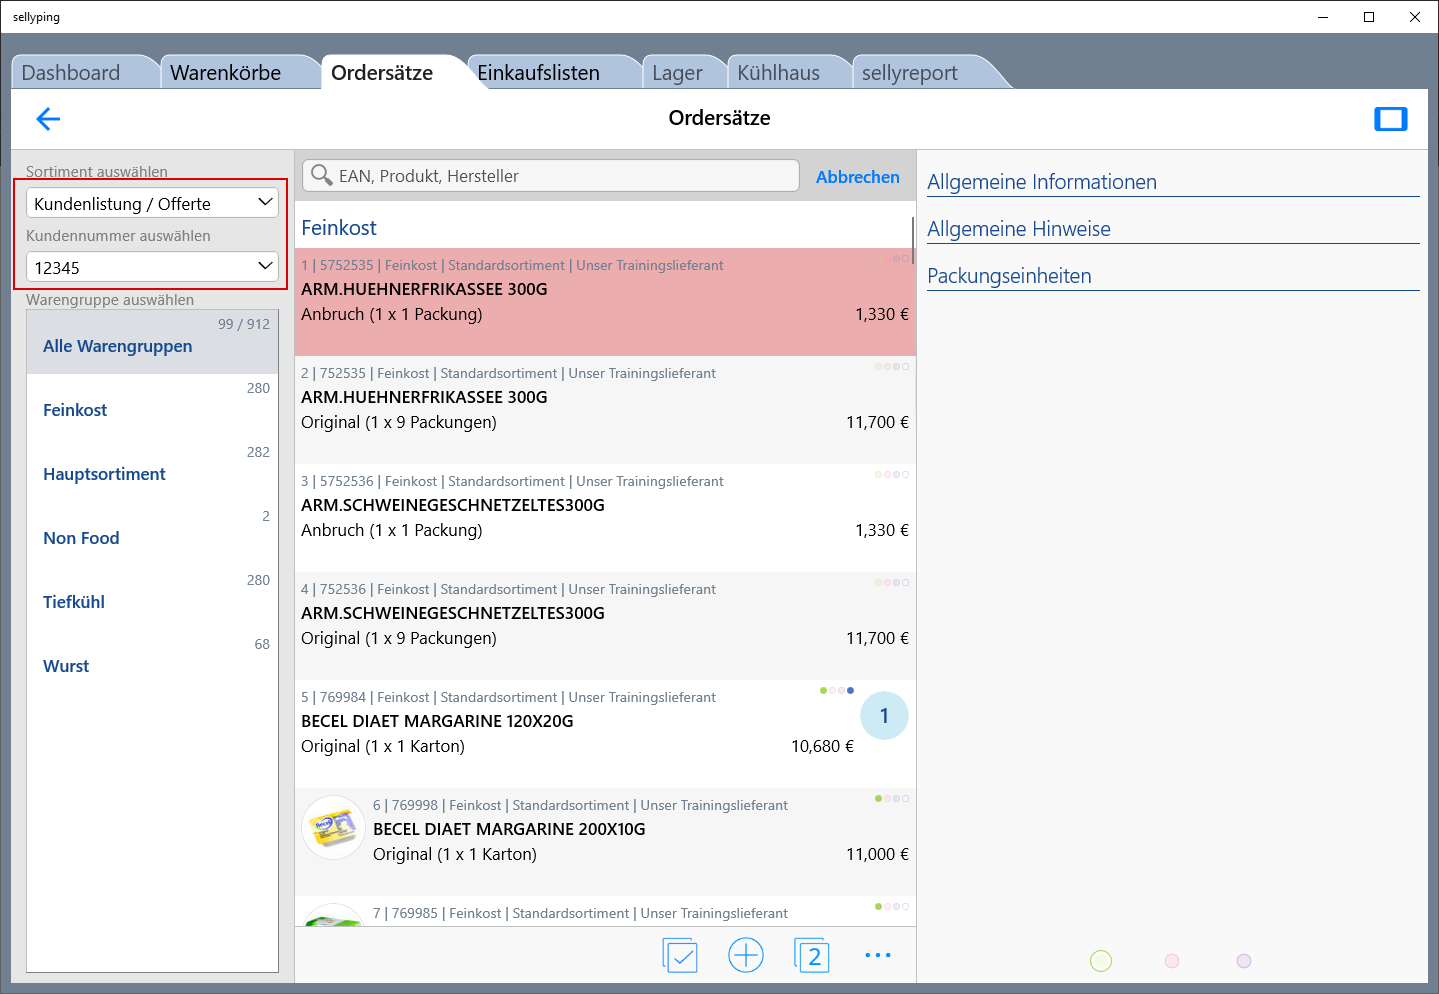
Task: Toggle the panel layout icon at top right
Action: (1390, 119)
